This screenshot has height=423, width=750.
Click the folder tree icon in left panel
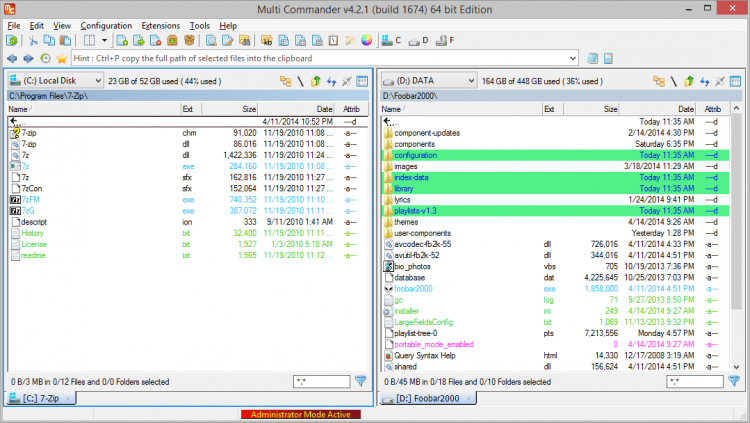pyautogui.click(x=286, y=81)
